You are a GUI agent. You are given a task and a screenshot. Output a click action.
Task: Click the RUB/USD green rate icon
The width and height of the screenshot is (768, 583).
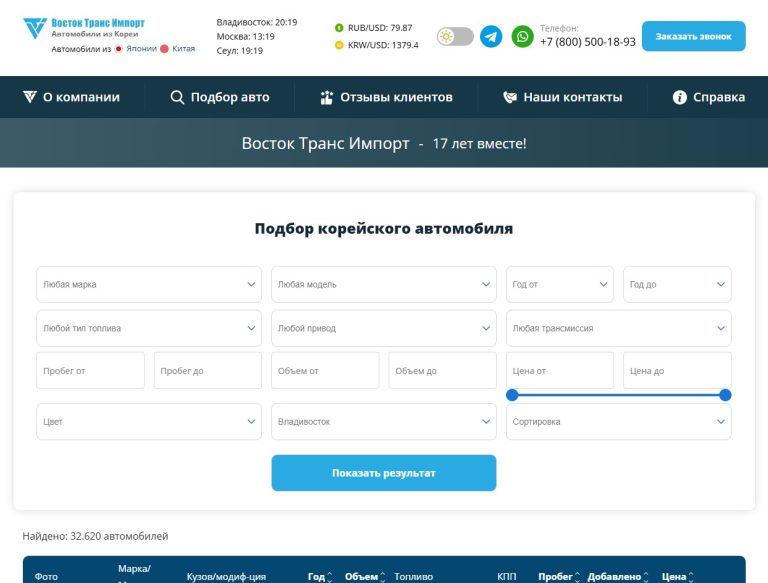tap(339, 28)
